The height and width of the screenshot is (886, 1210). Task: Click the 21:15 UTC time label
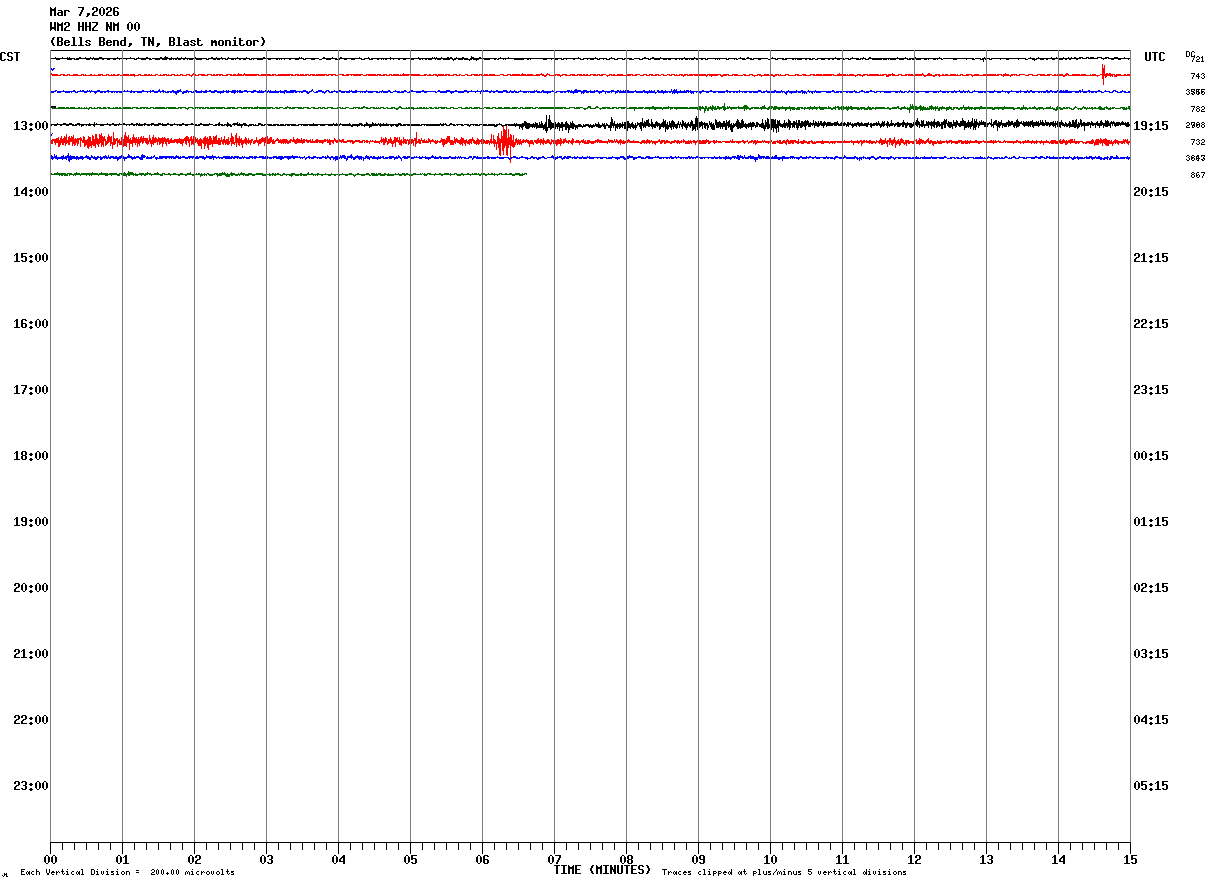point(1151,258)
